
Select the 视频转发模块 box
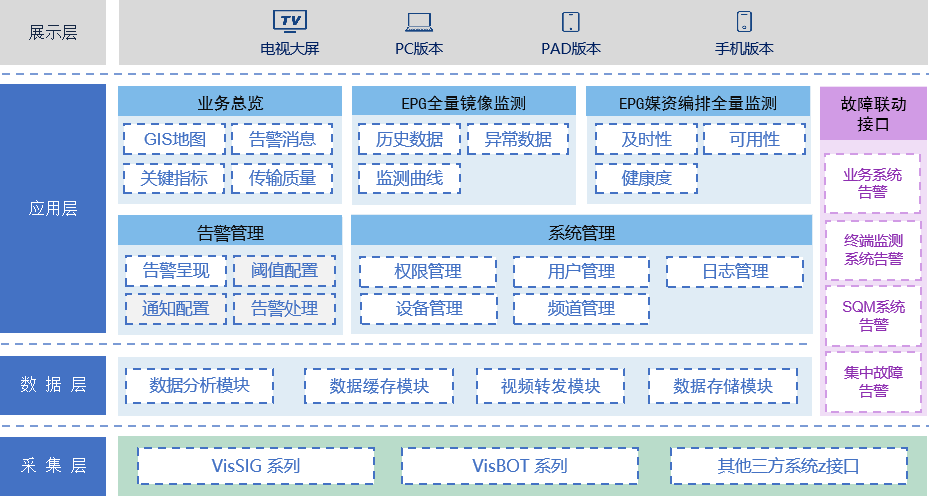(550, 386)
